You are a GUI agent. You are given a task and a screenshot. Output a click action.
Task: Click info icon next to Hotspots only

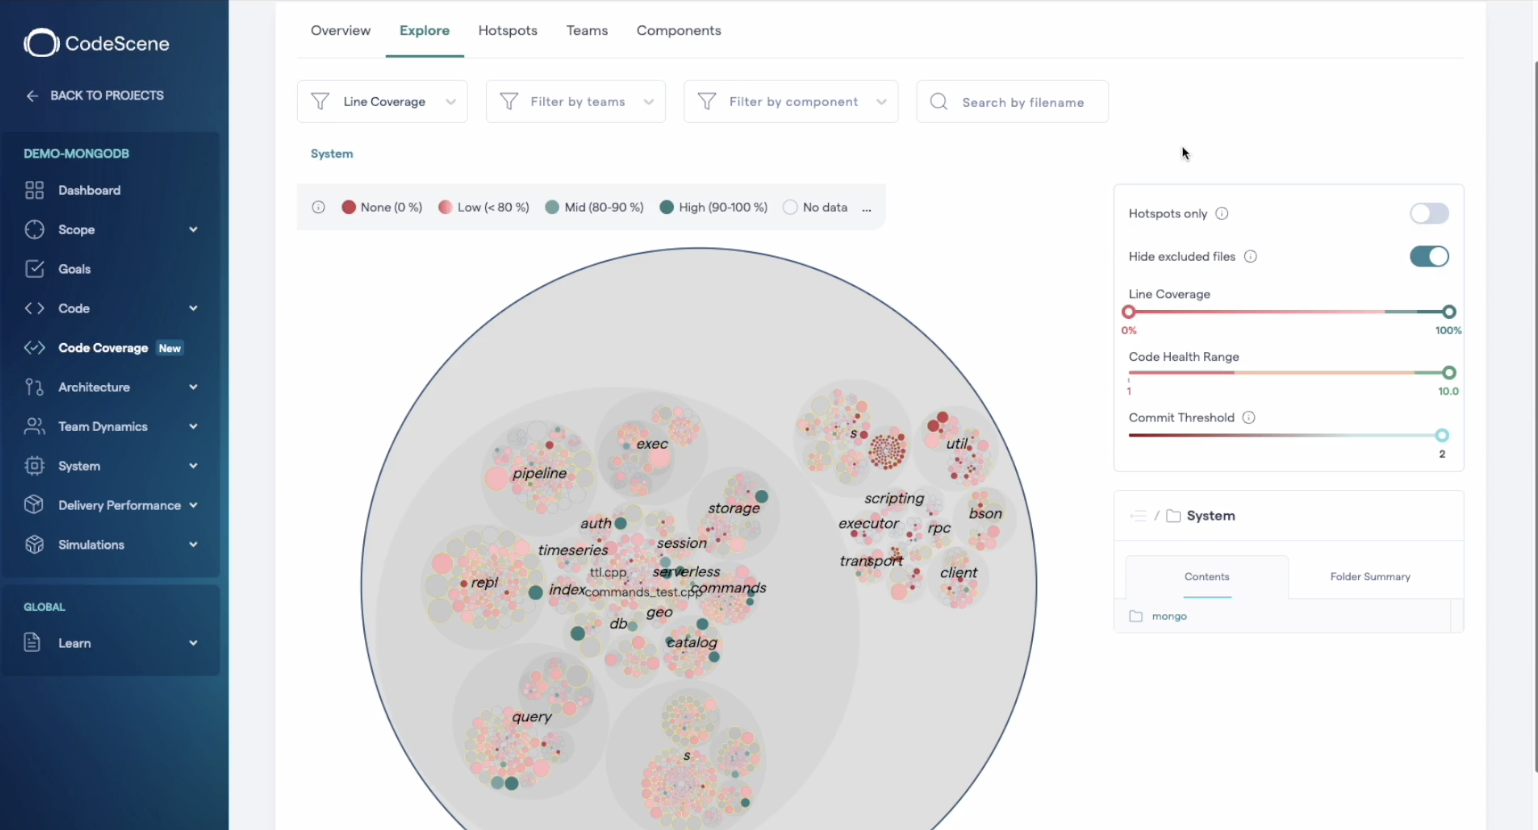point(1222,213)
